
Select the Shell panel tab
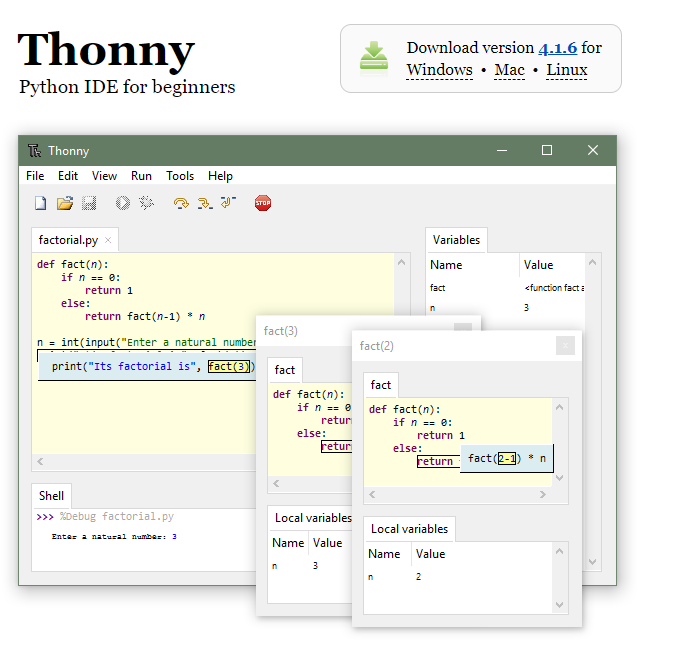[51, 496]
